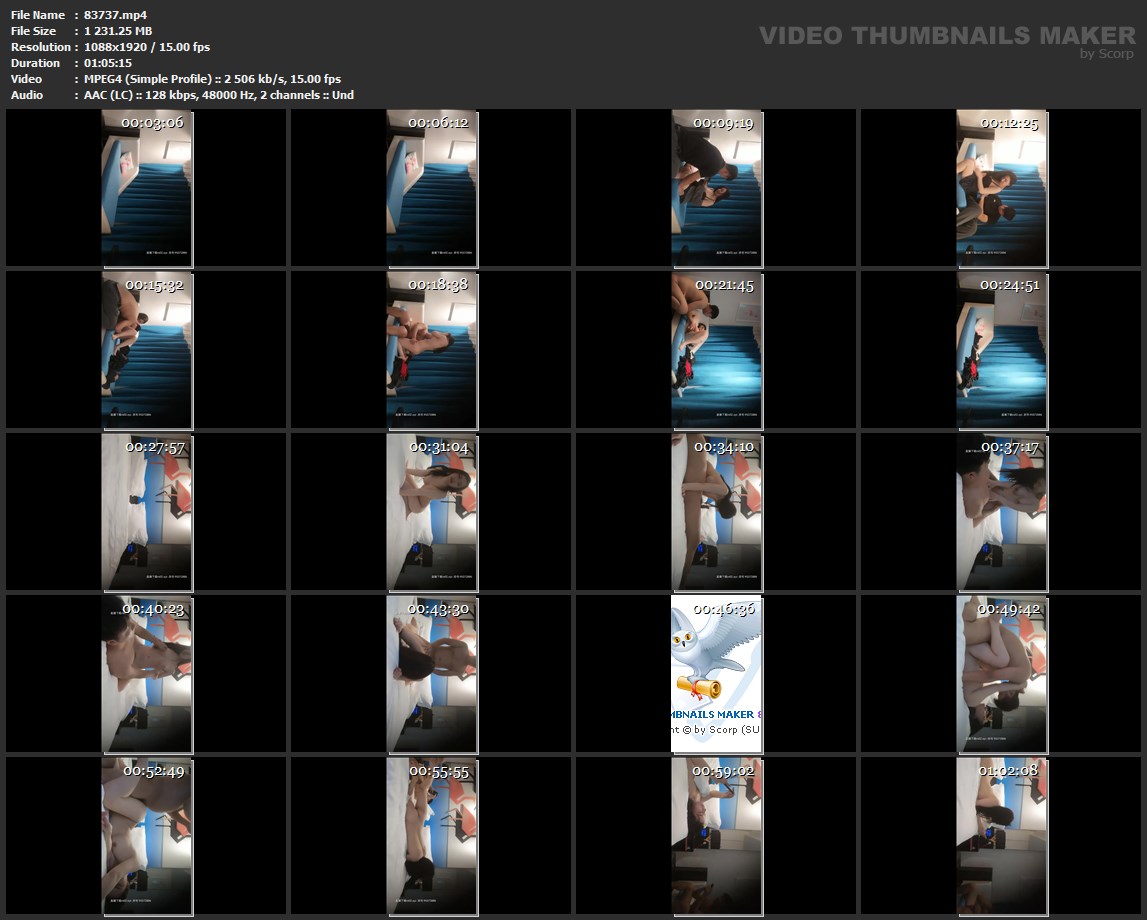Select the thumbnail stamped 00:24:51
Viewport: 1147px width, 920px height.
pos(1001,350)
